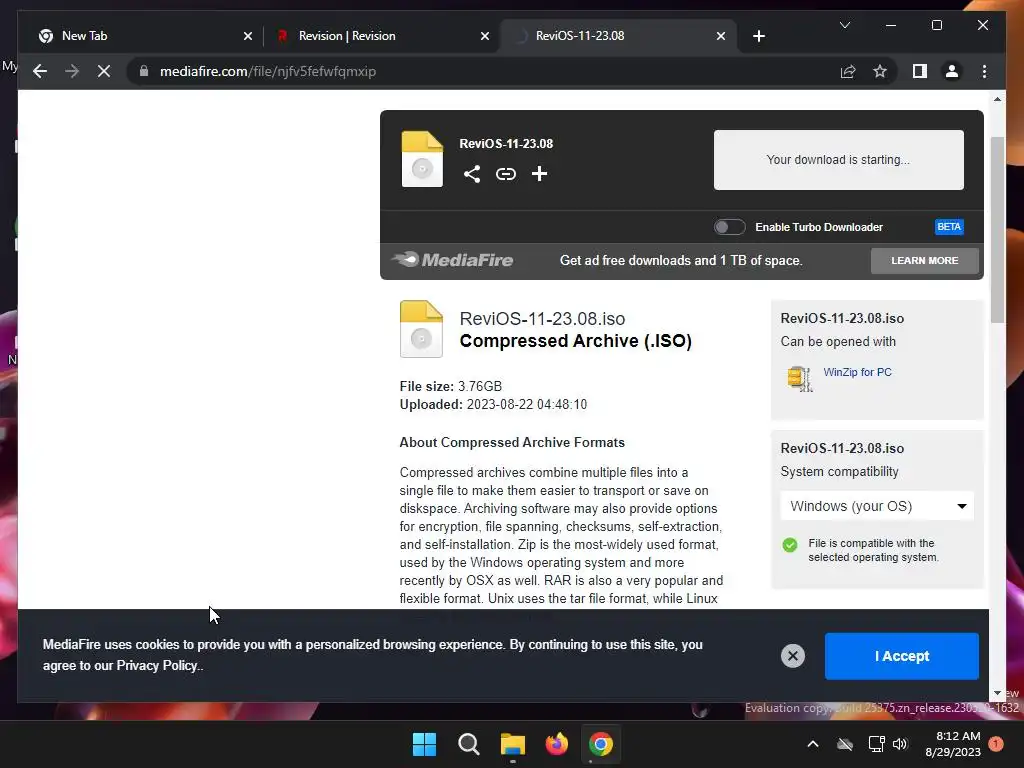Click the Uploaded 2023-08-22 04:48:10 text

tap(493, 404)
